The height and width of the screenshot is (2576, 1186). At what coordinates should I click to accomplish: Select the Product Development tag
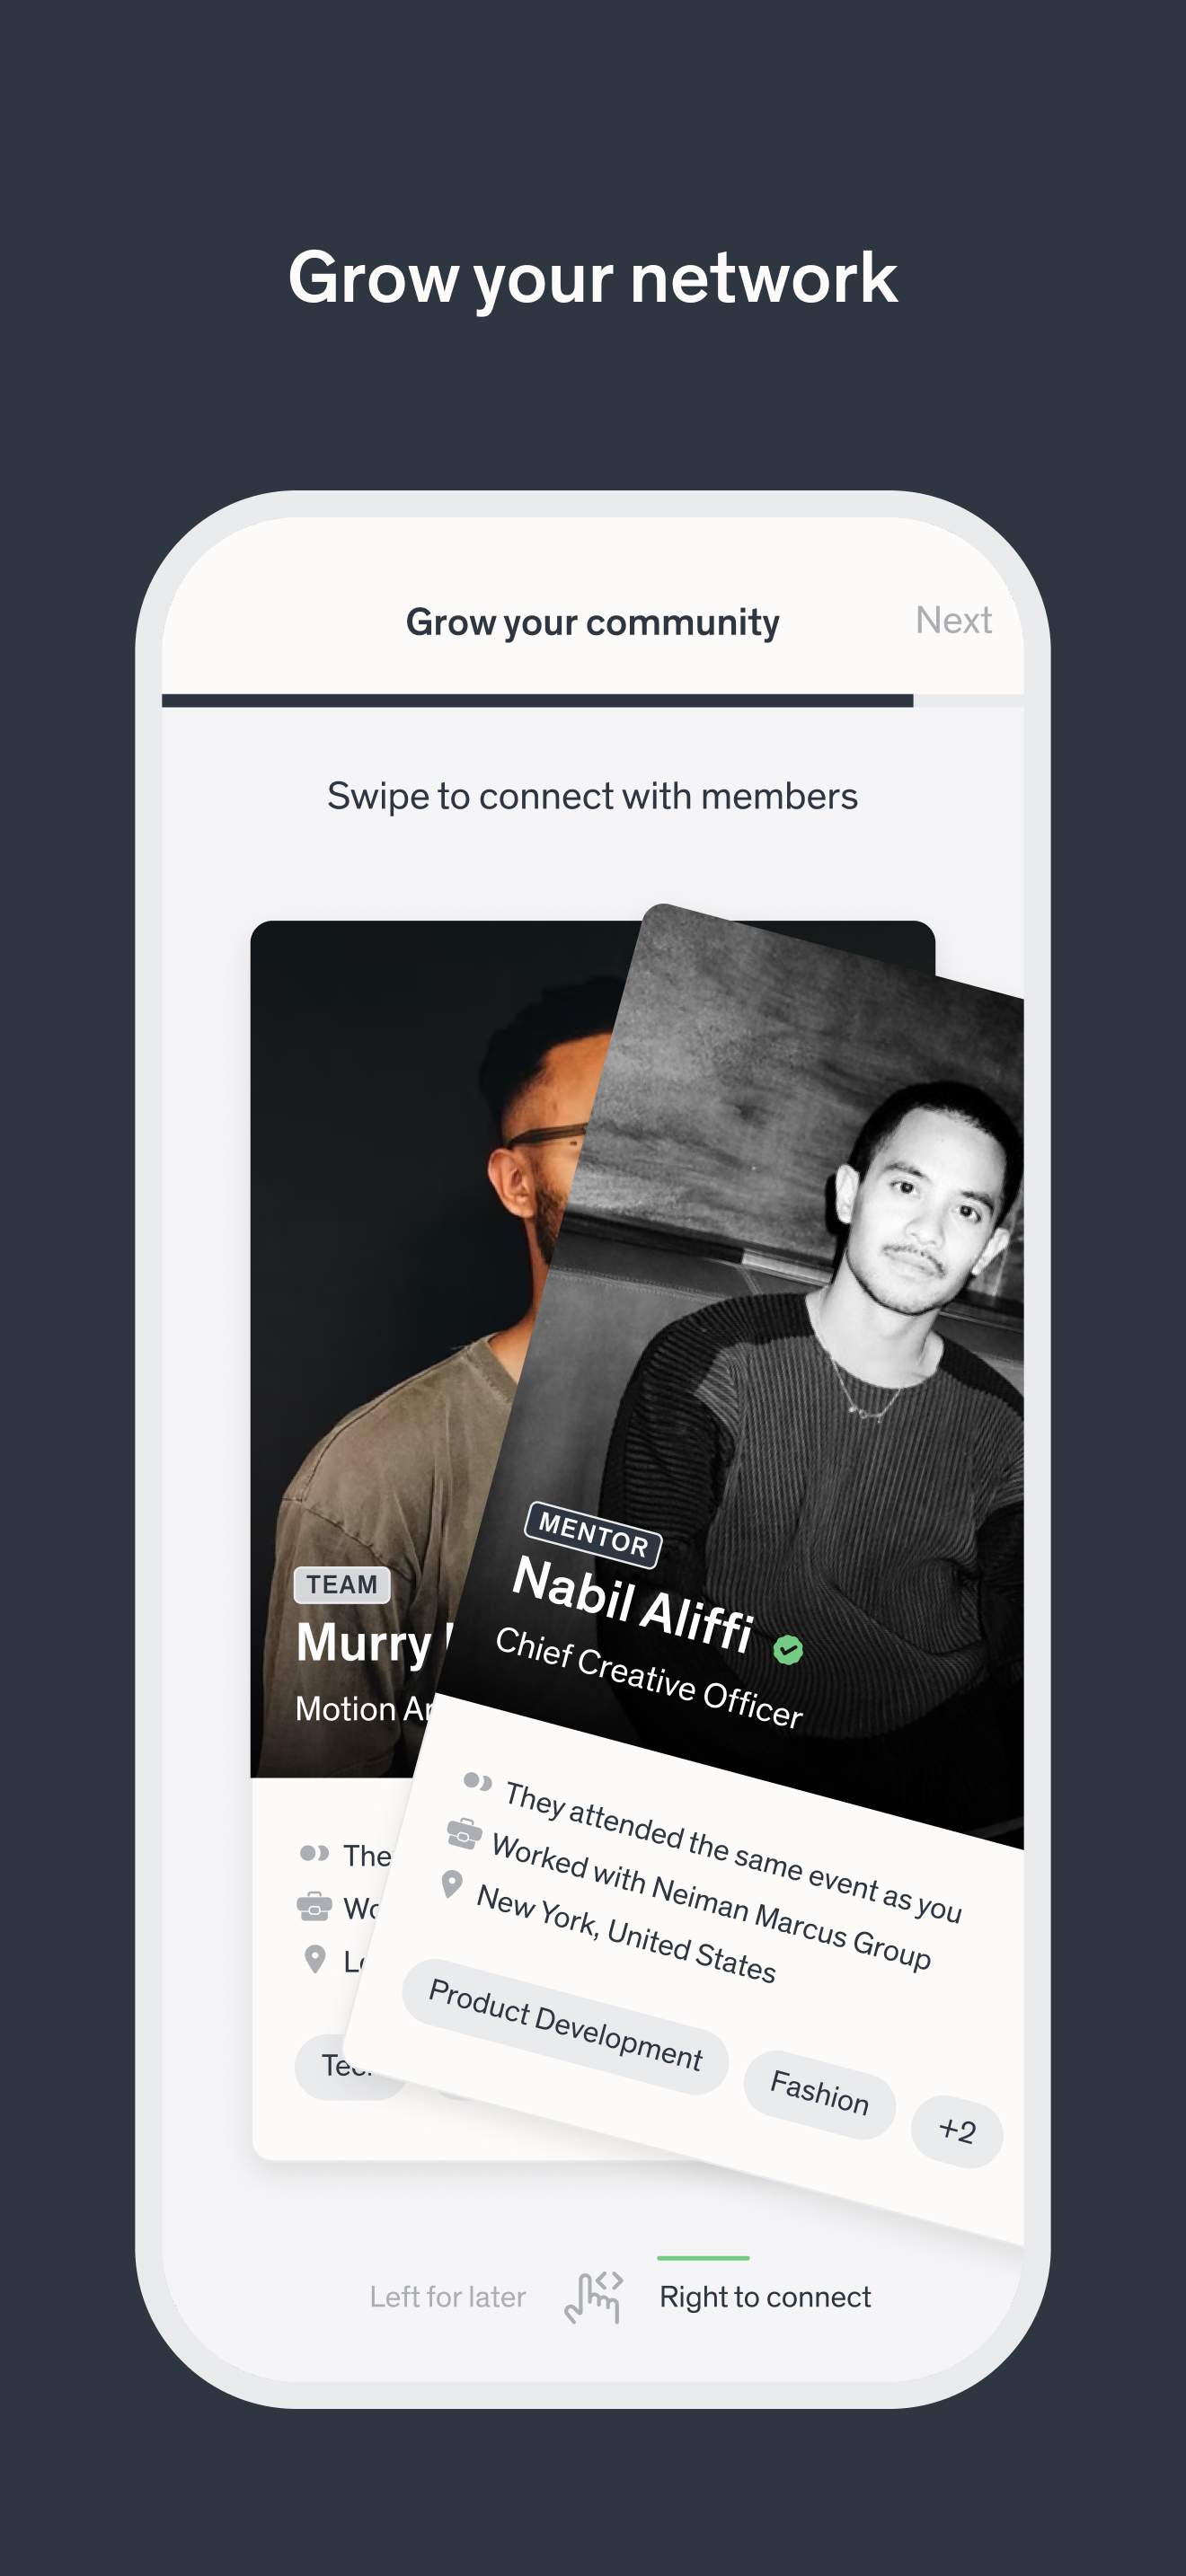click(565, 2026)
